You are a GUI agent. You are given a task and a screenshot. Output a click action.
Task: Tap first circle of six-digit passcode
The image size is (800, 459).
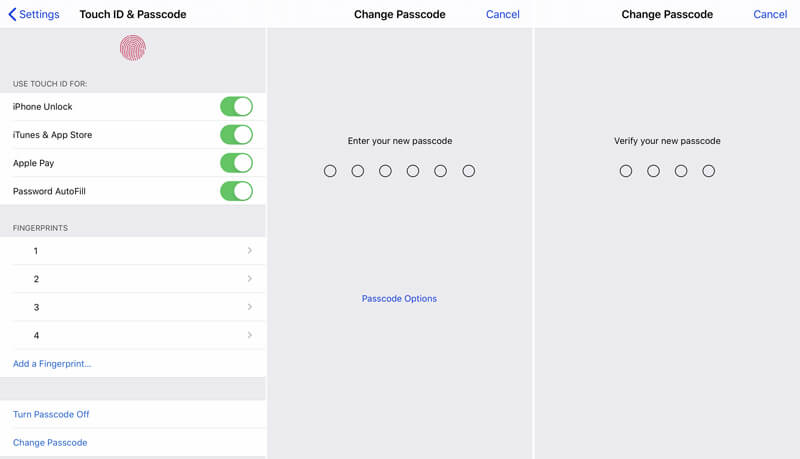click(x=330, y=171)
